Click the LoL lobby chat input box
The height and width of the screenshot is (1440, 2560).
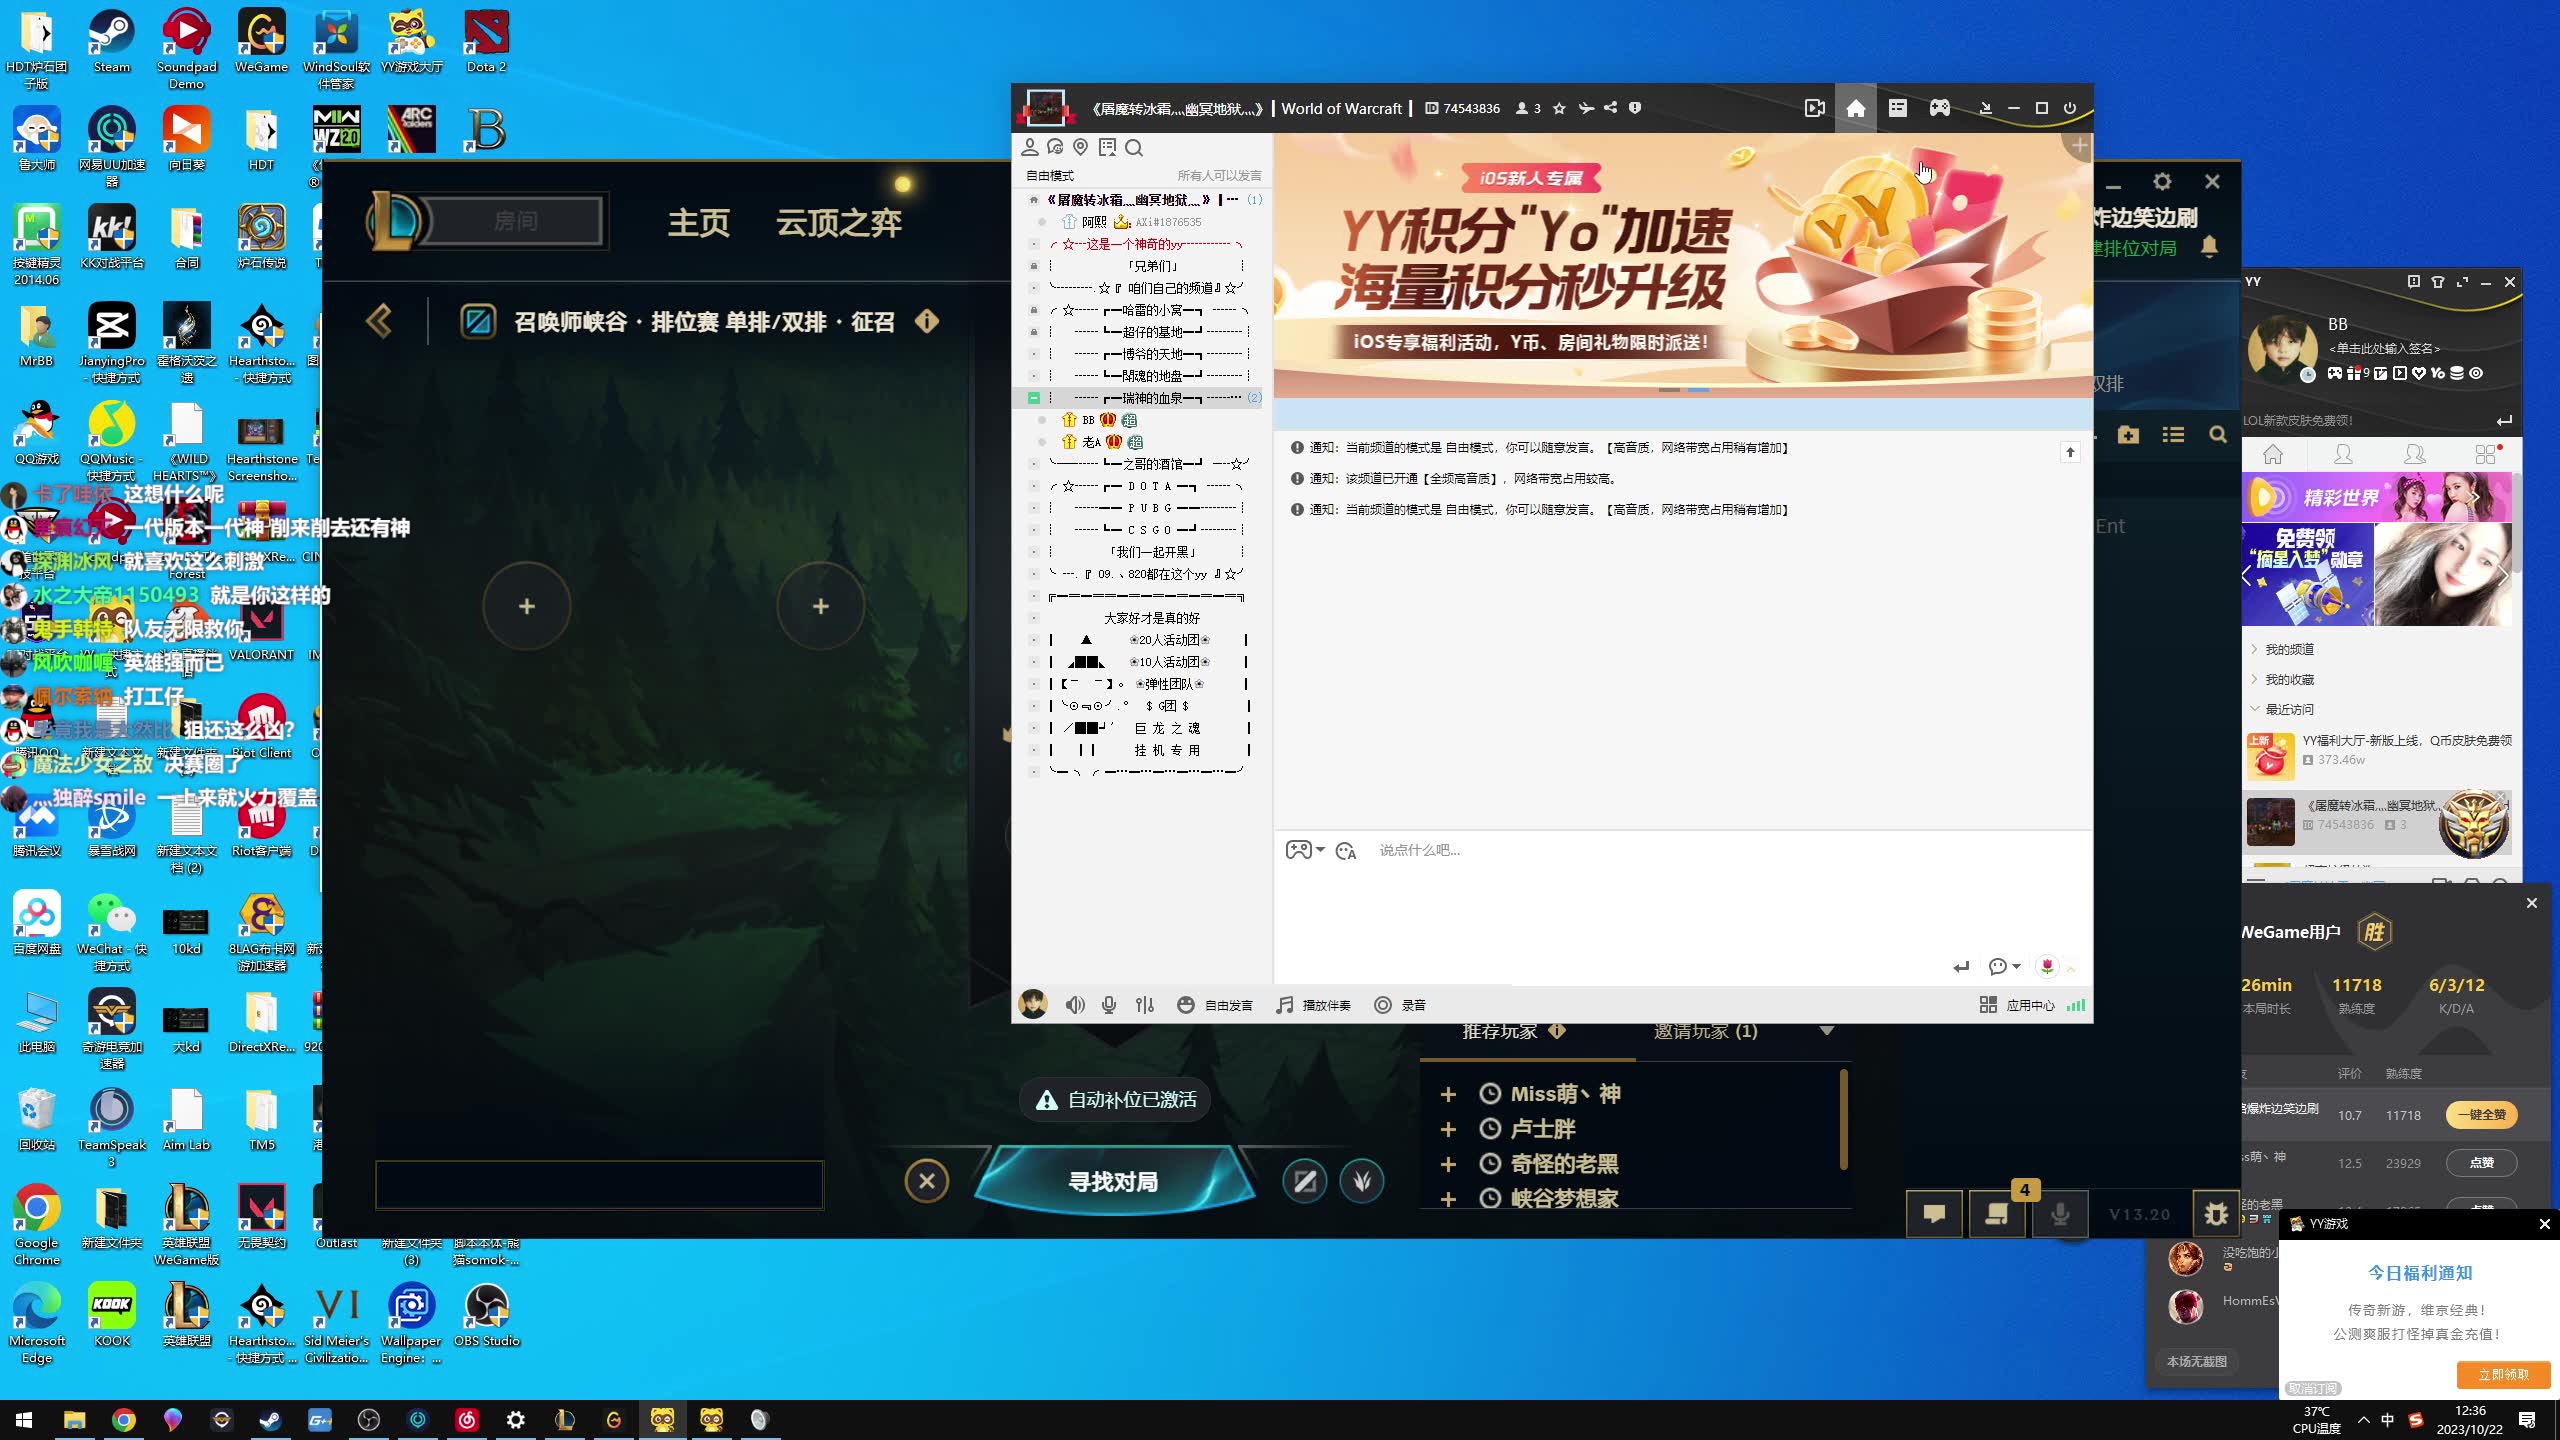point(599,1185)
